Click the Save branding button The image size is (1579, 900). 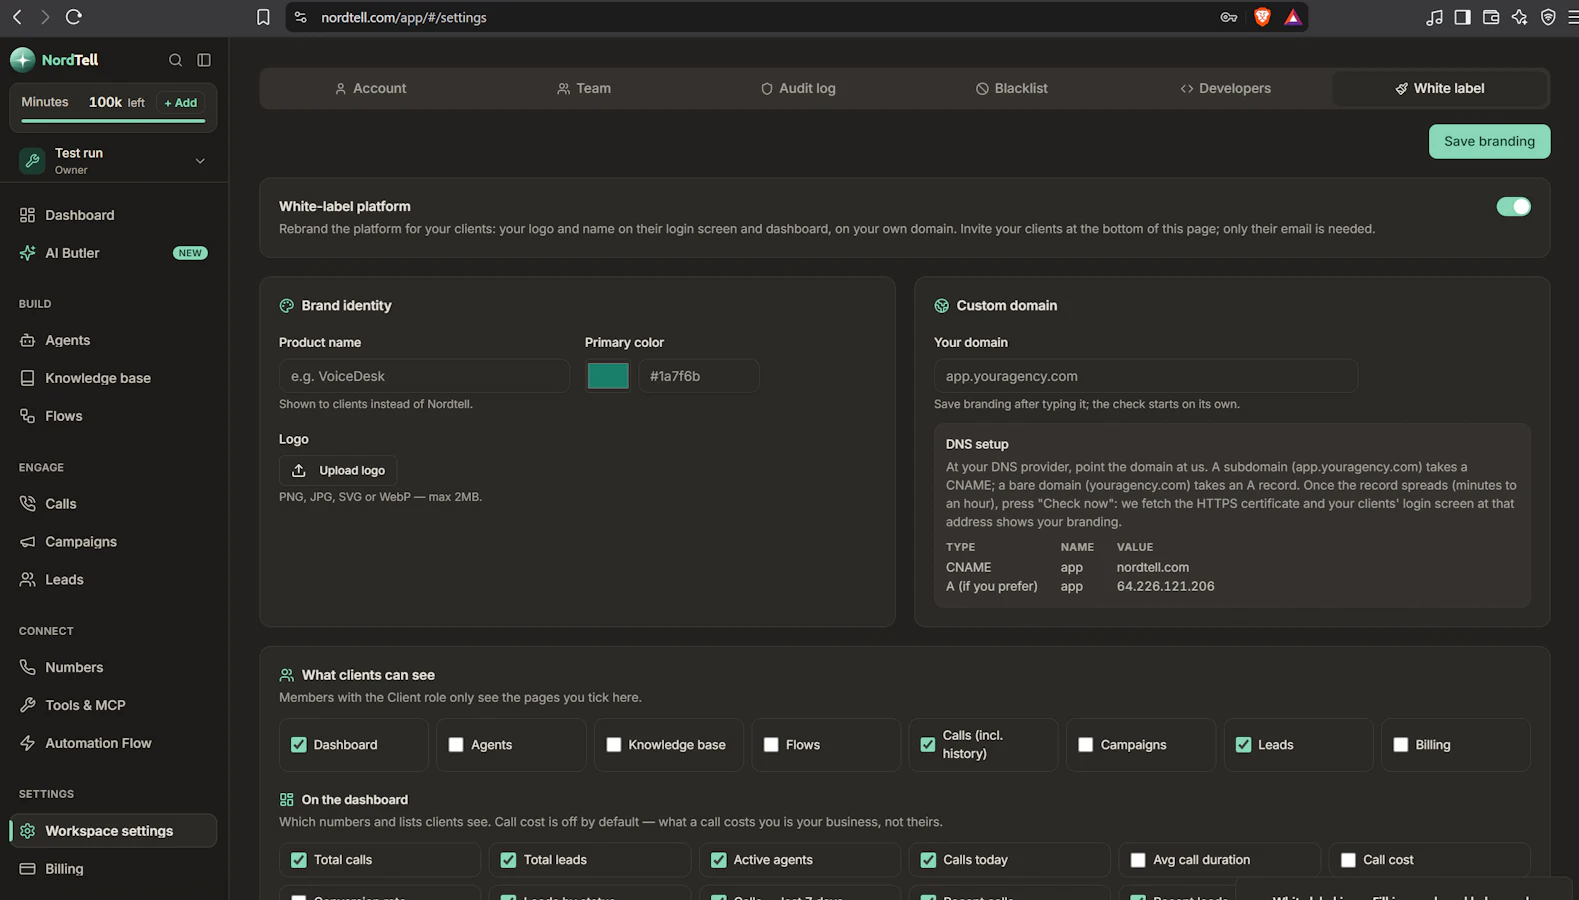click(1489, 141)
